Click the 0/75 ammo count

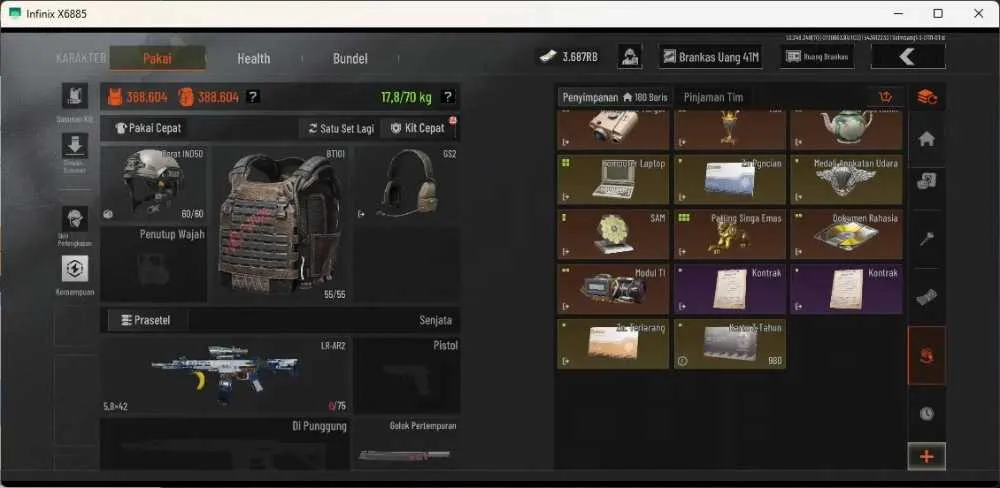[337, 406]
